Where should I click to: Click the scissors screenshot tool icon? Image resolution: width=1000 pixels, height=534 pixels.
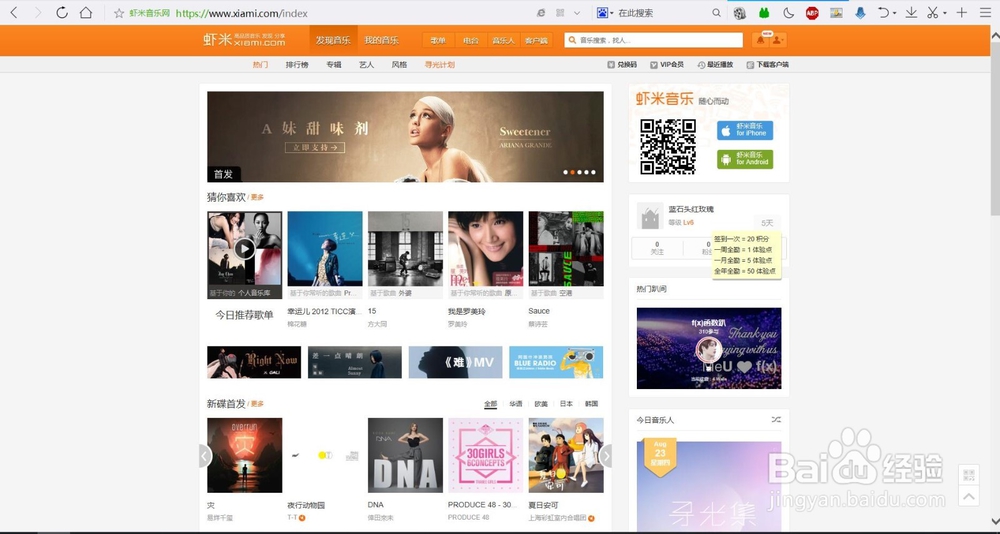(x=933, y=13)
